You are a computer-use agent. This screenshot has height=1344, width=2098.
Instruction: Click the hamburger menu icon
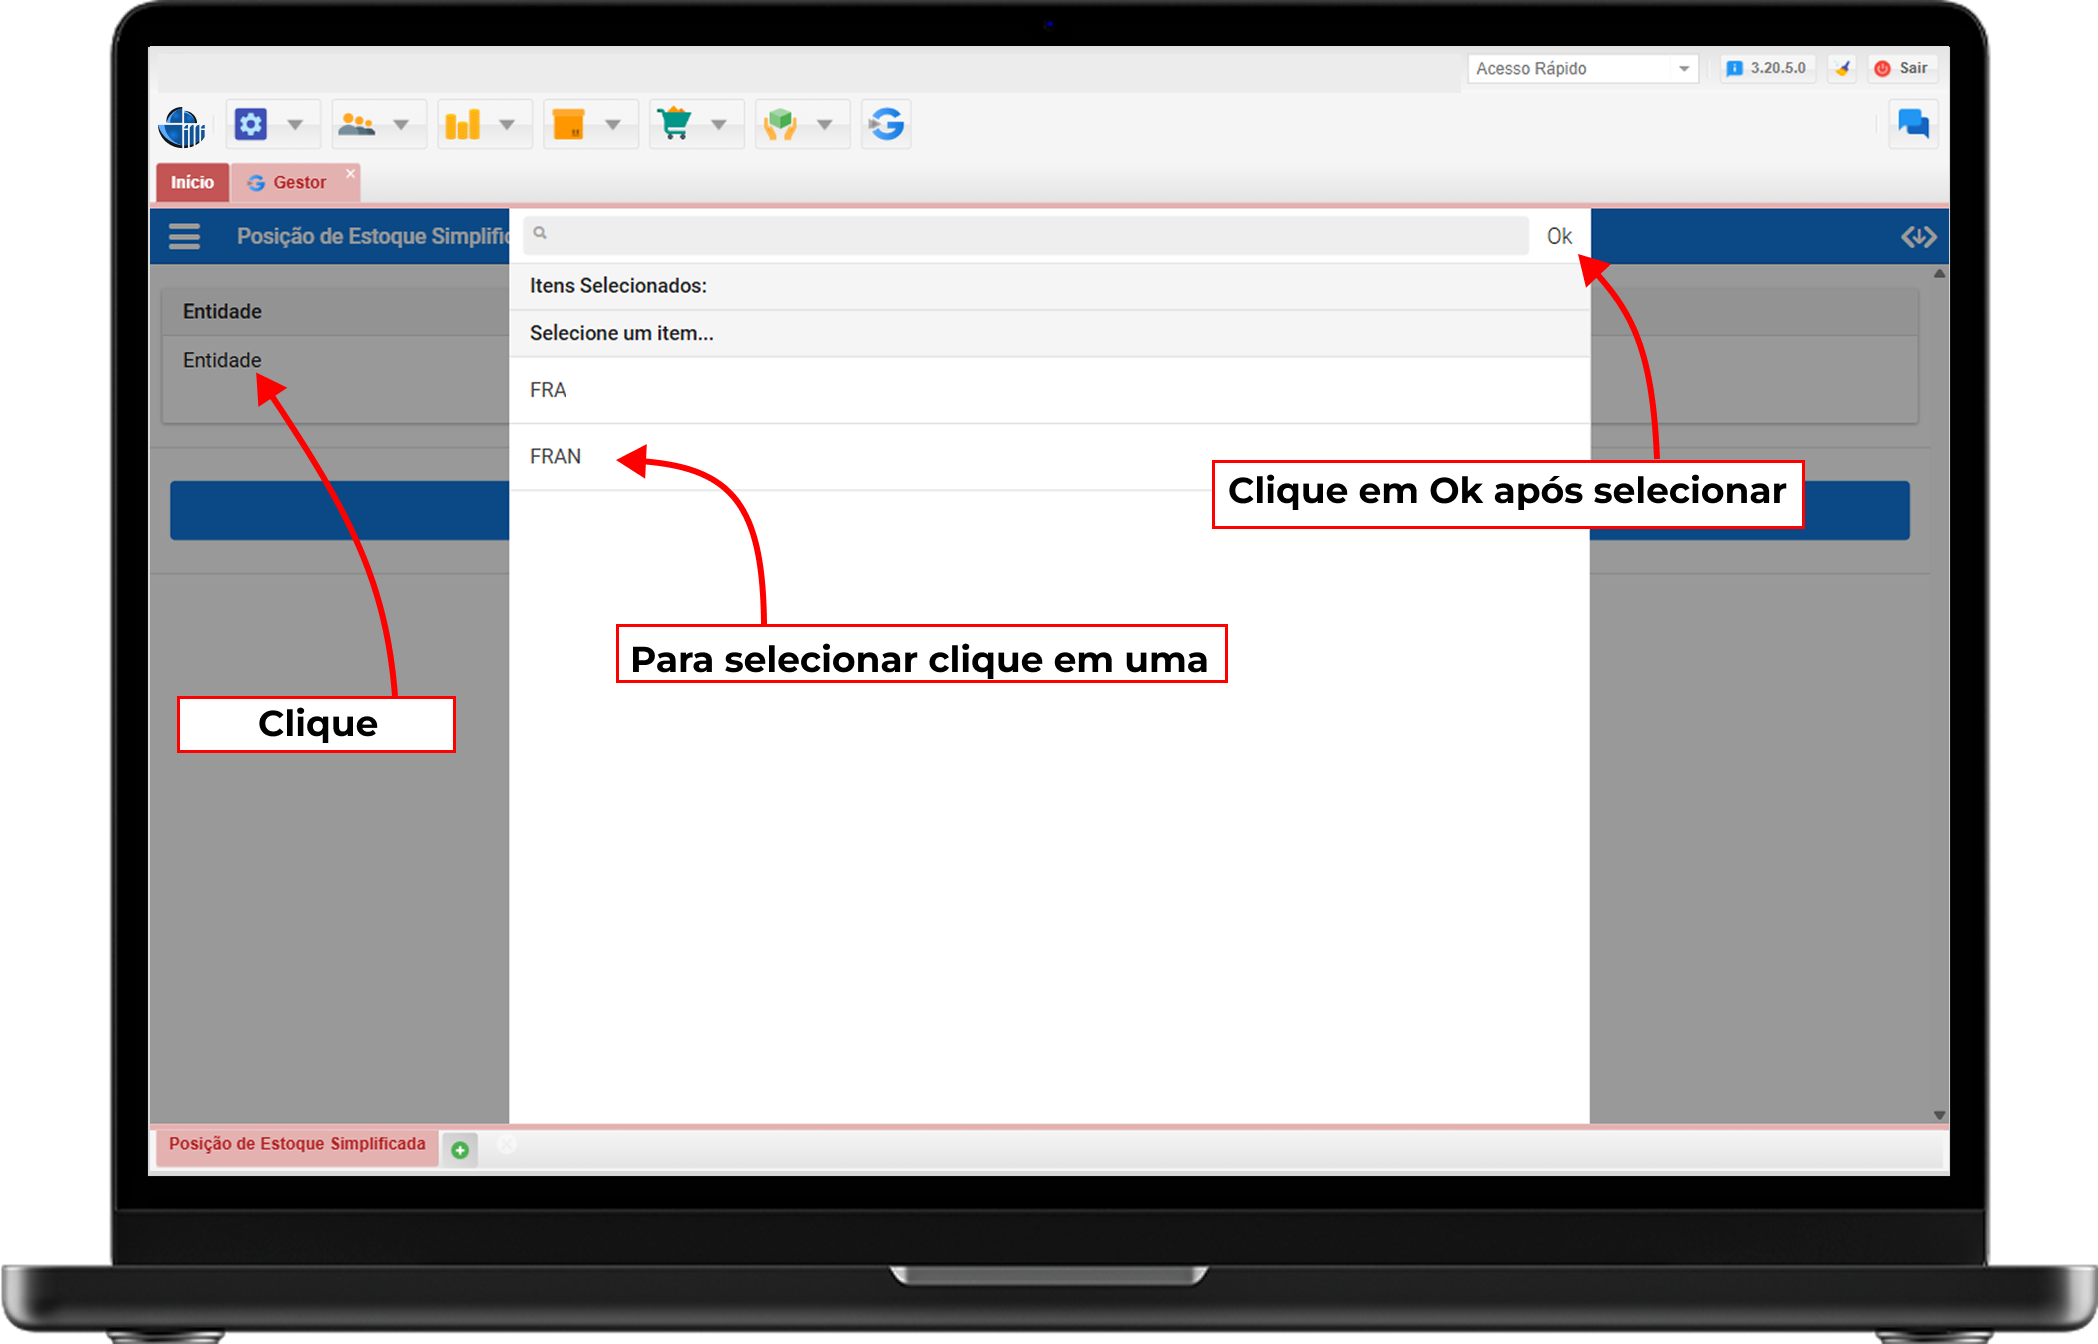tap(184, 236)
